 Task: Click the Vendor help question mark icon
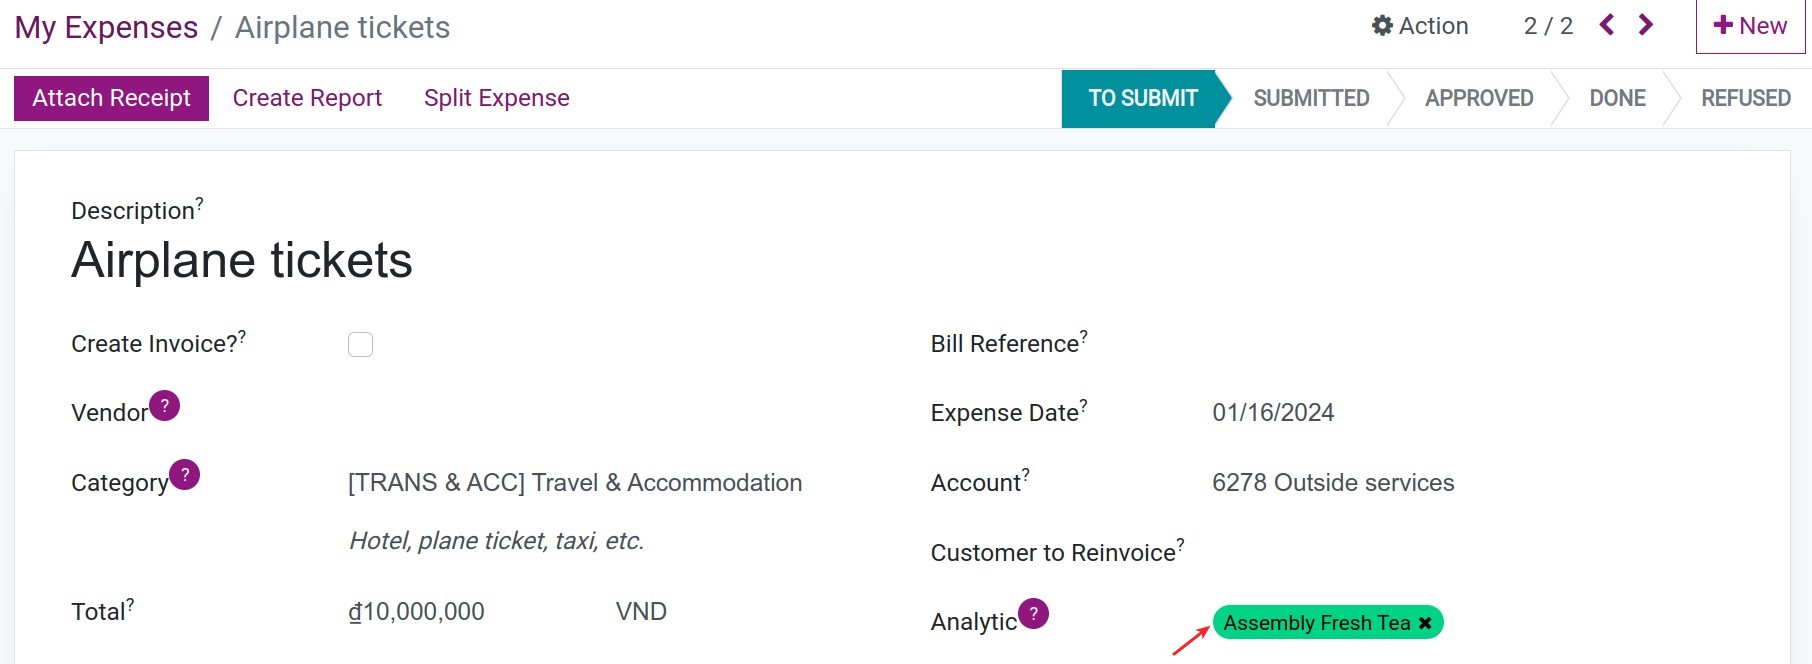click(x=164, y=406)
